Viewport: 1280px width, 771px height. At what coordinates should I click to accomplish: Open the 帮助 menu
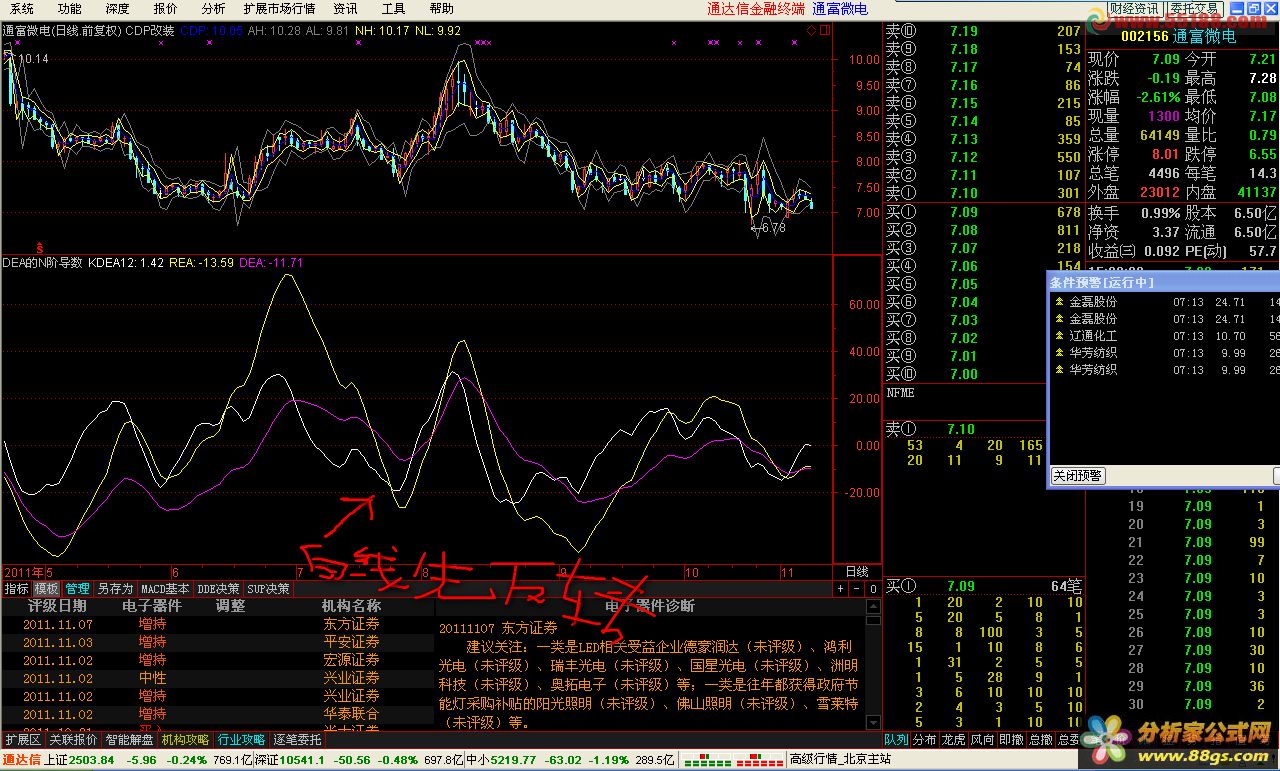[441, 8]
